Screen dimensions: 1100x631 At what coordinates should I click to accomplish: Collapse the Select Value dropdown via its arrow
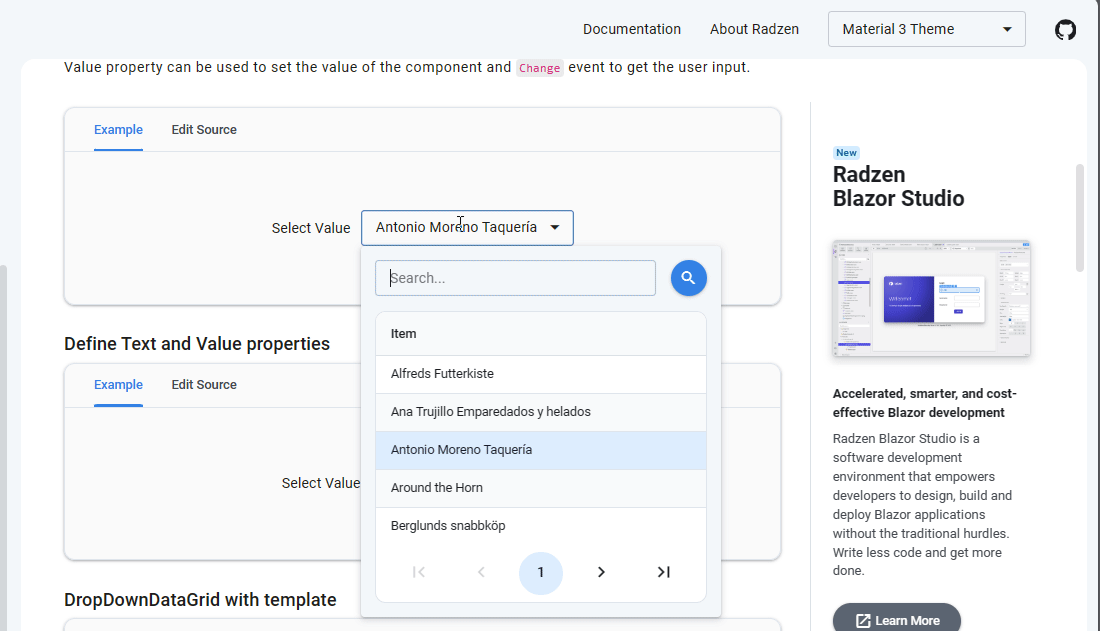click(x=555, y=227)
